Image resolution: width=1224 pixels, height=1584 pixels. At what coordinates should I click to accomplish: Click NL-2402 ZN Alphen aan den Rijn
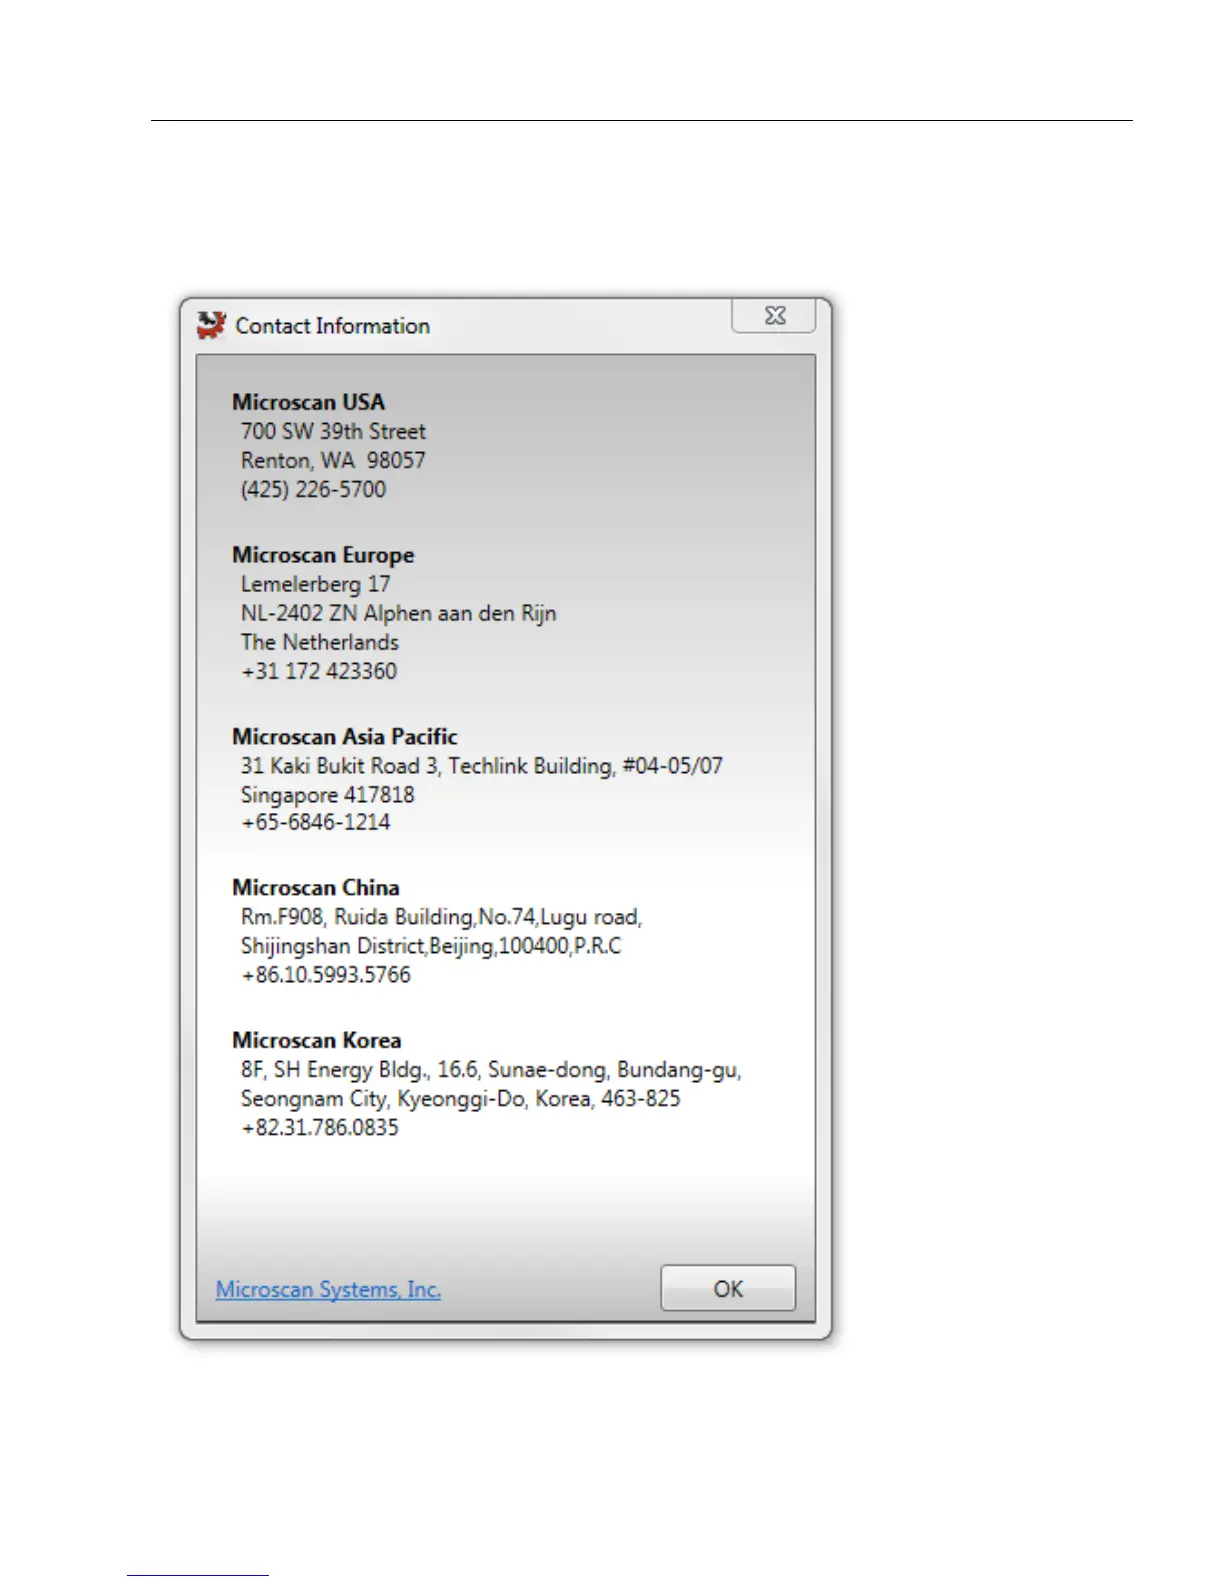[398, 613]
